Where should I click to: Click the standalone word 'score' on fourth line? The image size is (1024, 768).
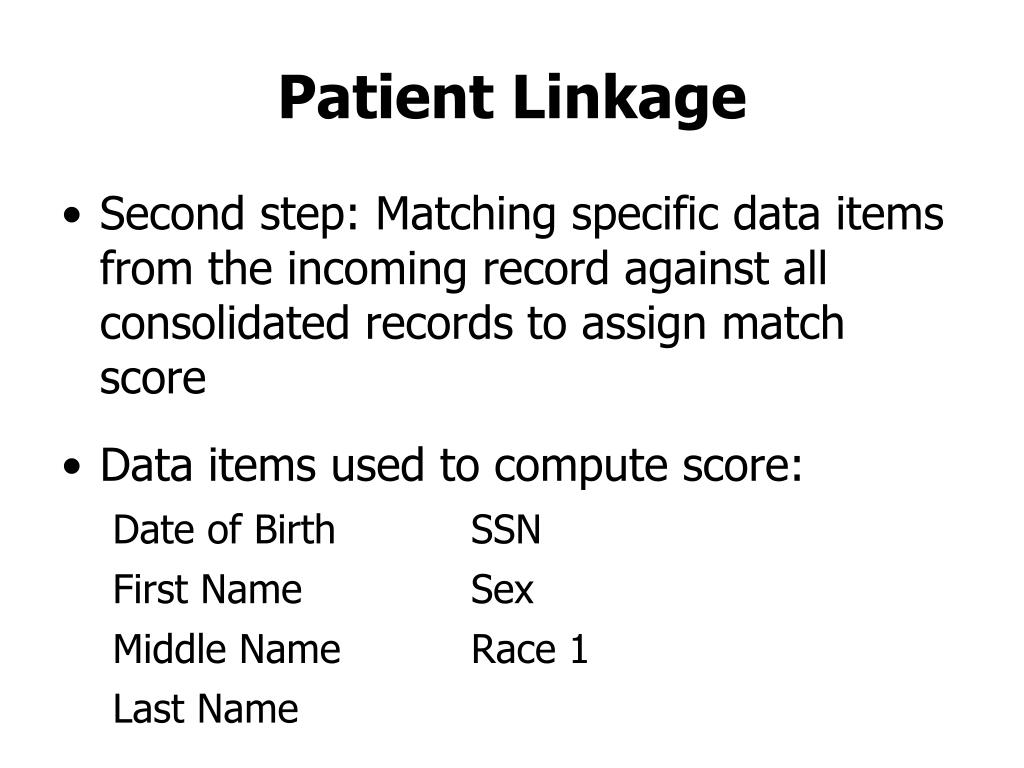click(153, 379)
